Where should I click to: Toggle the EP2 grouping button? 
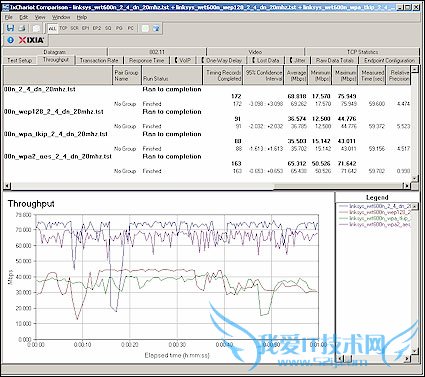coord(97,28)
